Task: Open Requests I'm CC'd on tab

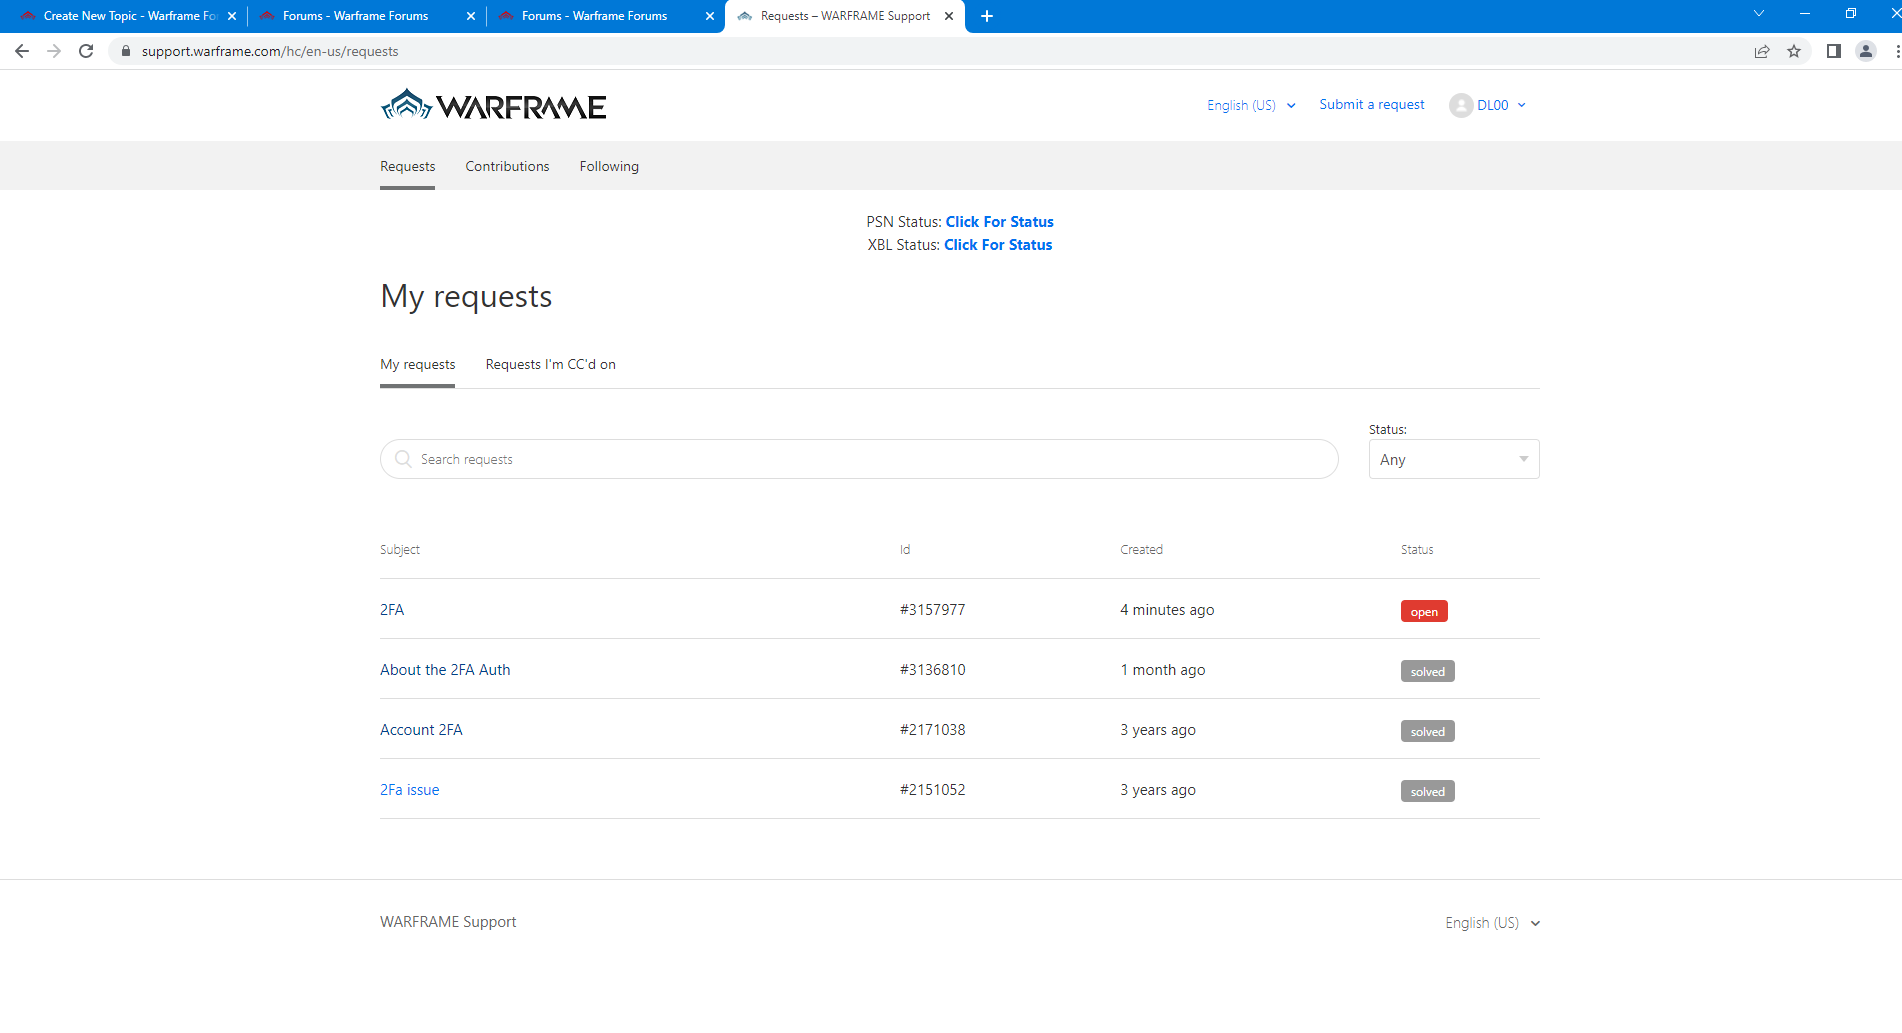Action: coord(550,364)
